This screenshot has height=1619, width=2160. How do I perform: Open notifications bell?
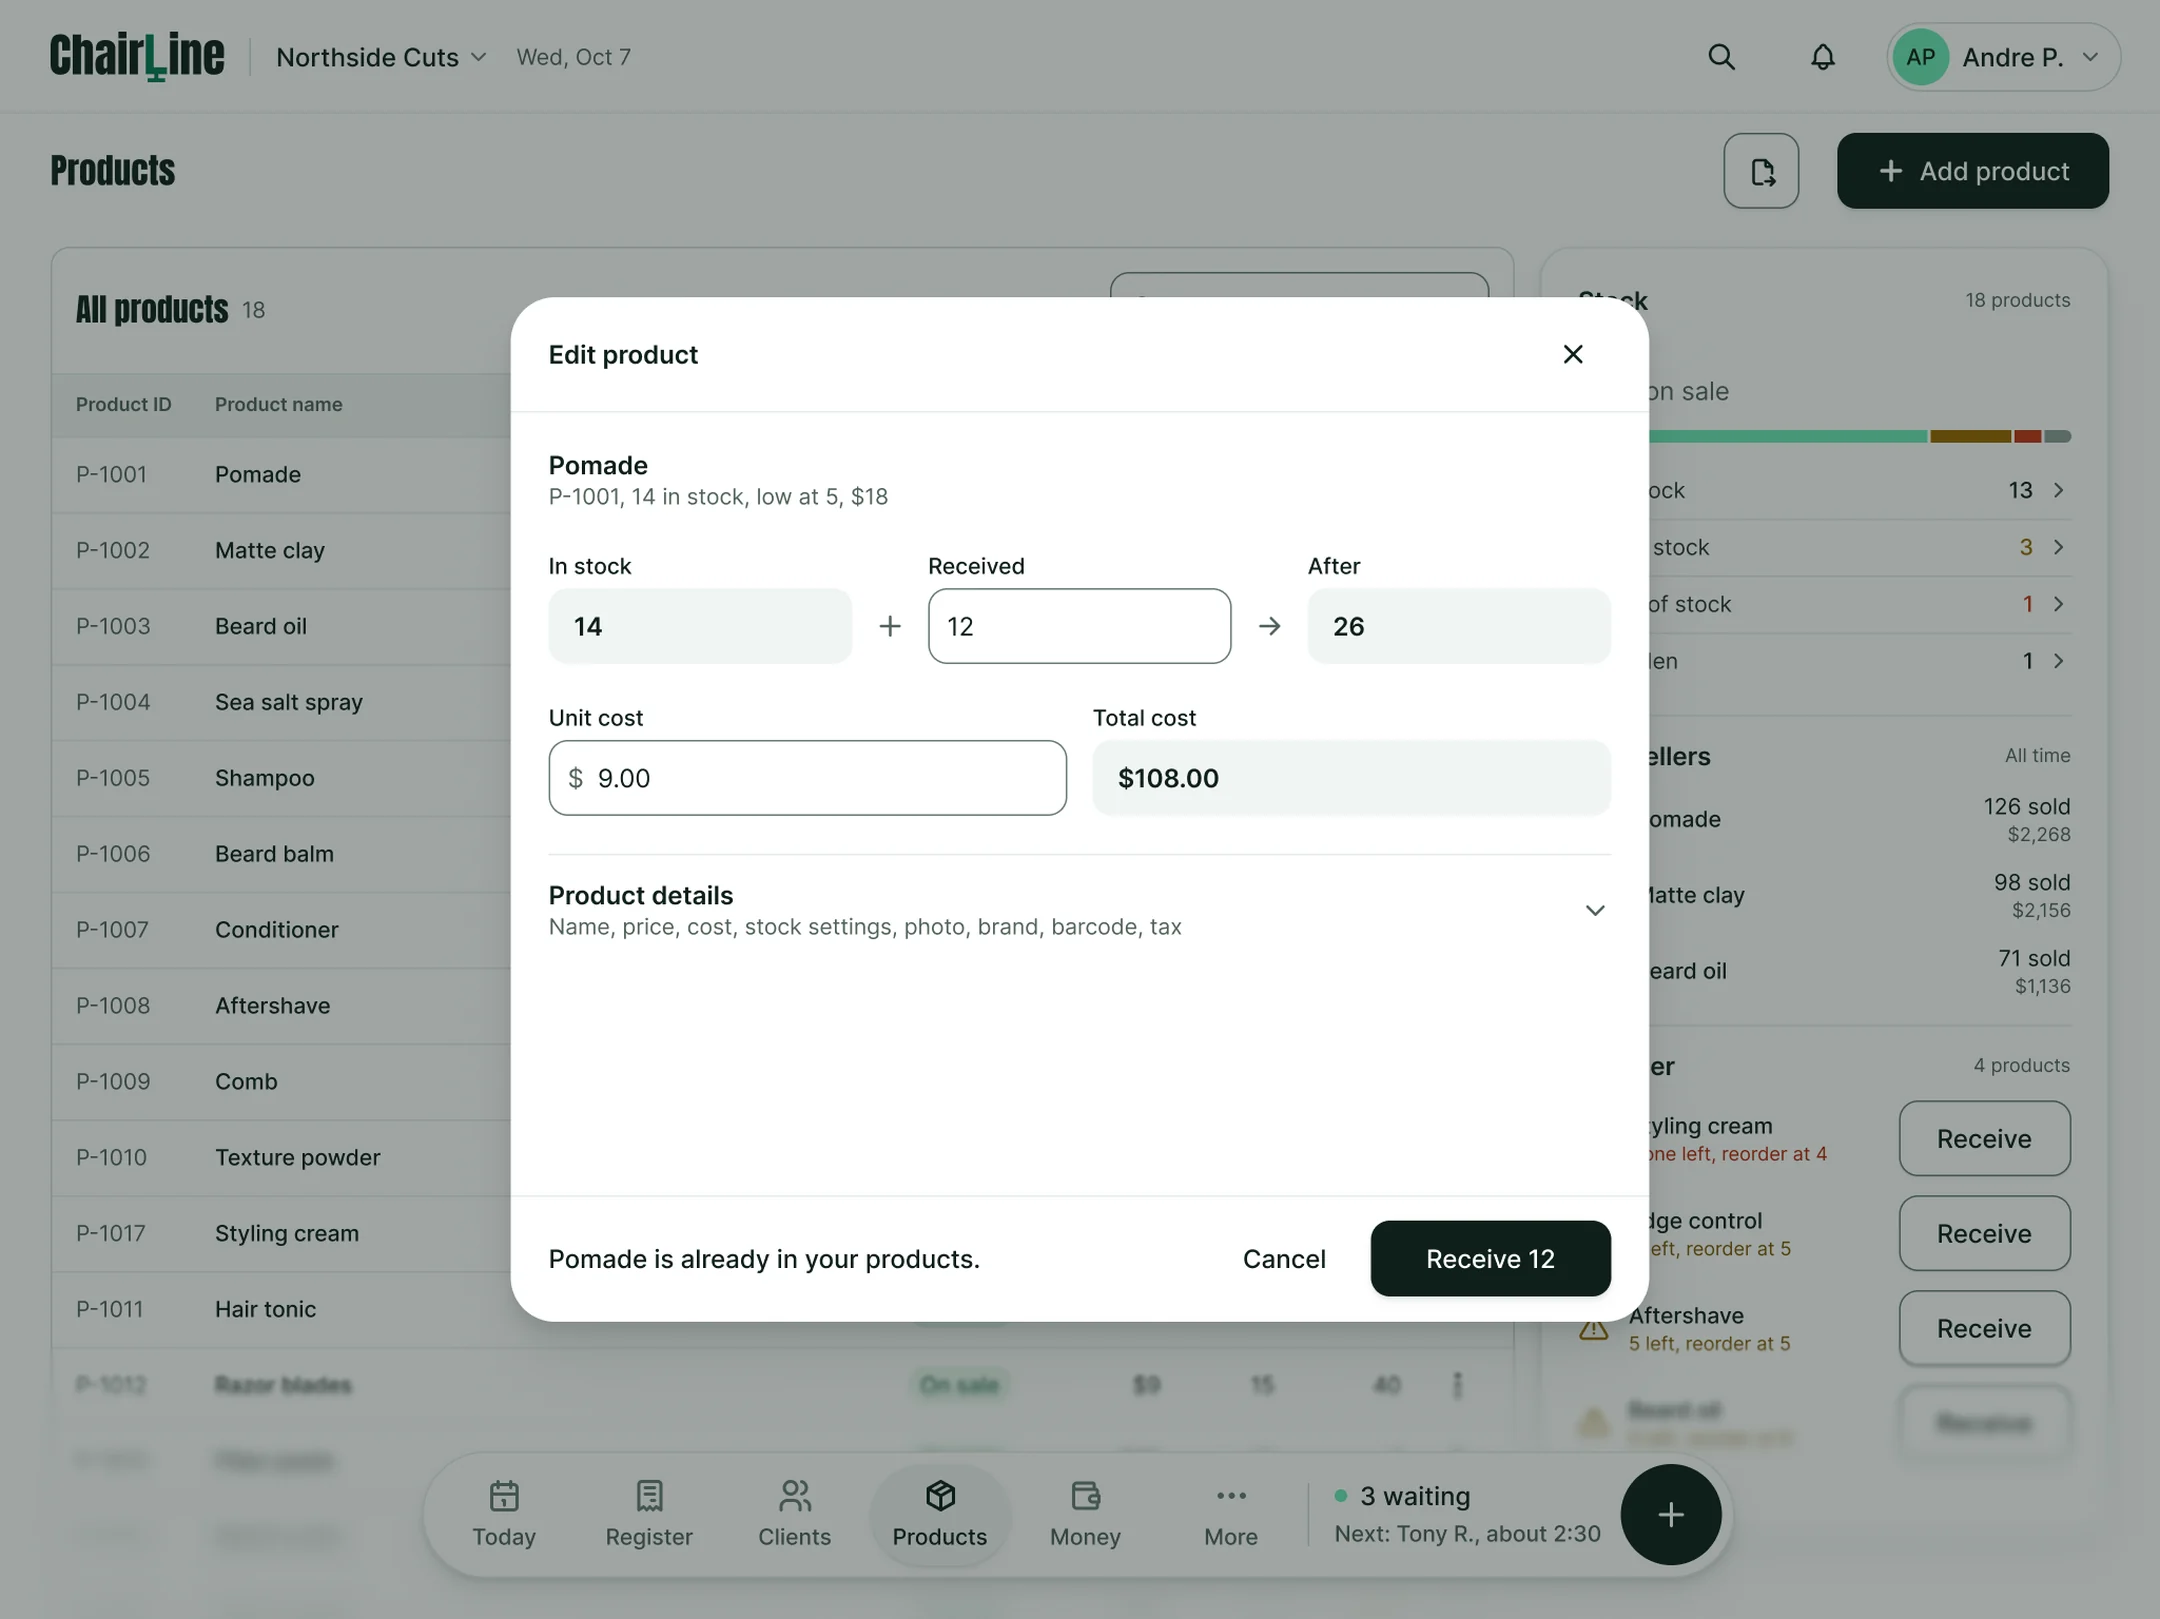(x=1822, y=57)
